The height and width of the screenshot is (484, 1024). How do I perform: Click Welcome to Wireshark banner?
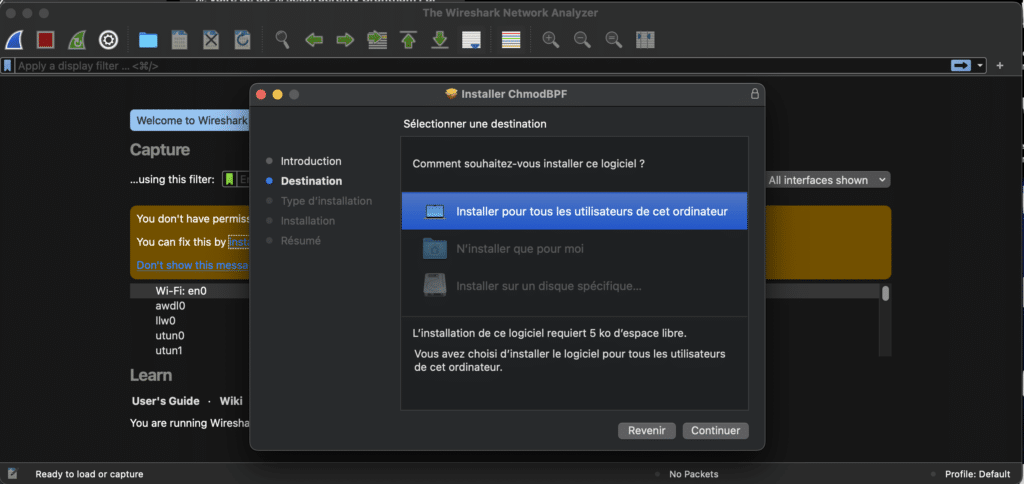[191, 121]
